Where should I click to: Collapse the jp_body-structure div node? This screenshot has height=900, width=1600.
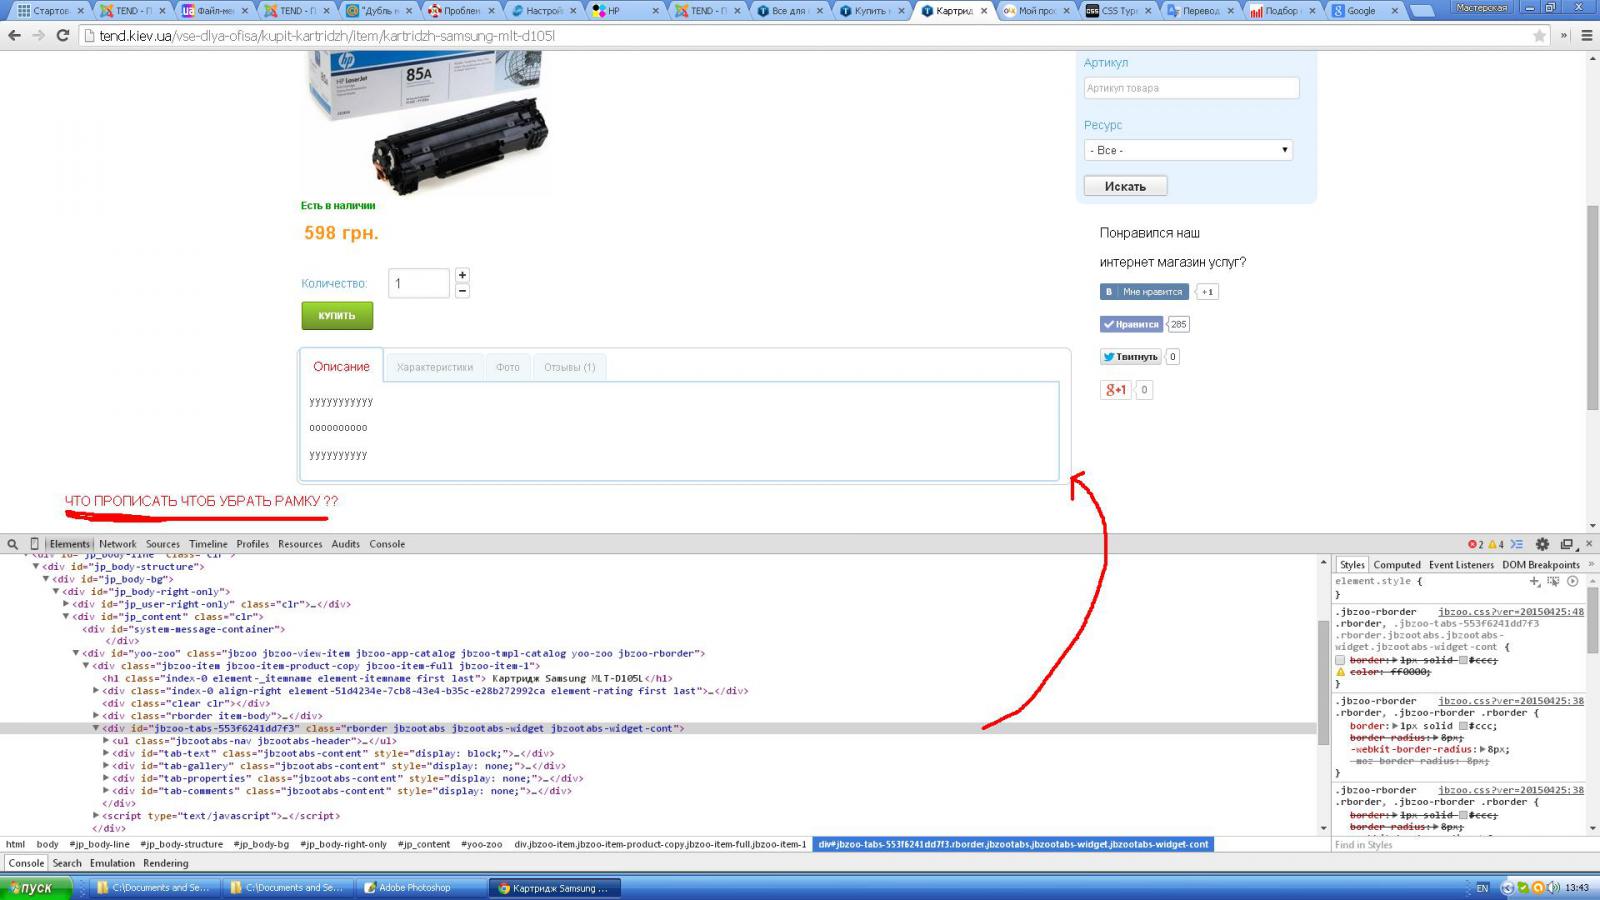pos(36,567)
